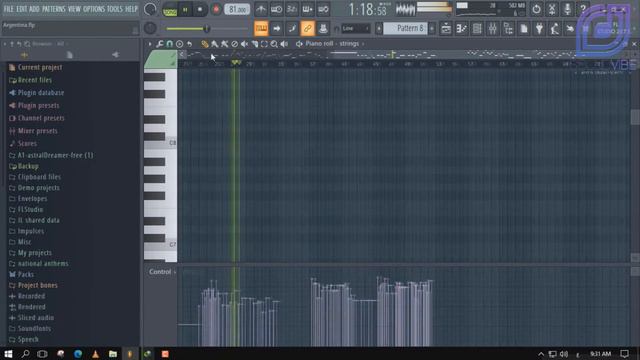Screen dimensions: 640x360
Task: Open the Playlist view
Action: pyautogui.click(x=446, y=29)
